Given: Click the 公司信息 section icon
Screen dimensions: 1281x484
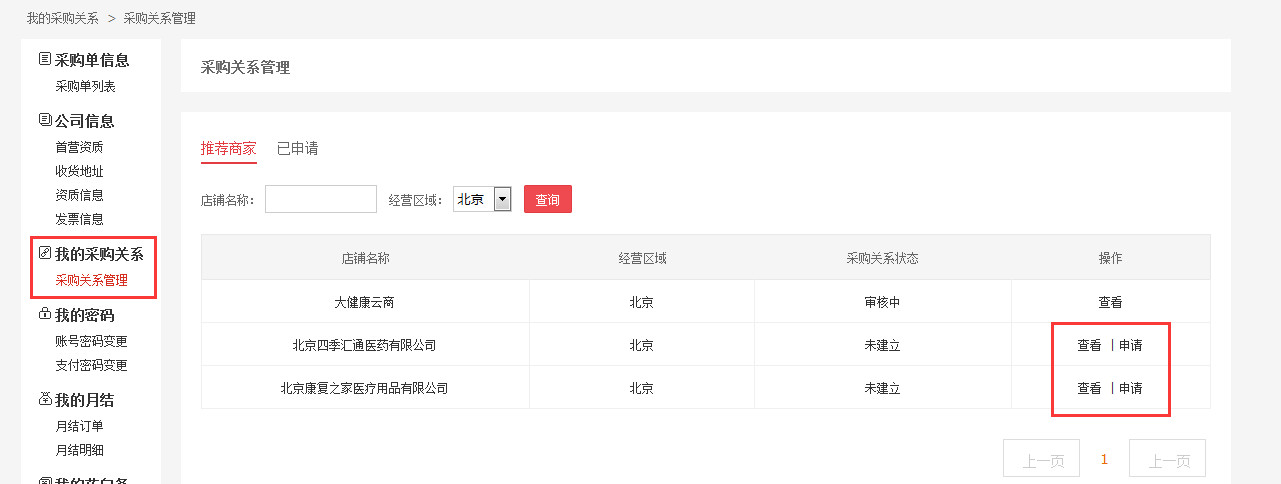Looking at the screenshot, I should tap(45, 121).
